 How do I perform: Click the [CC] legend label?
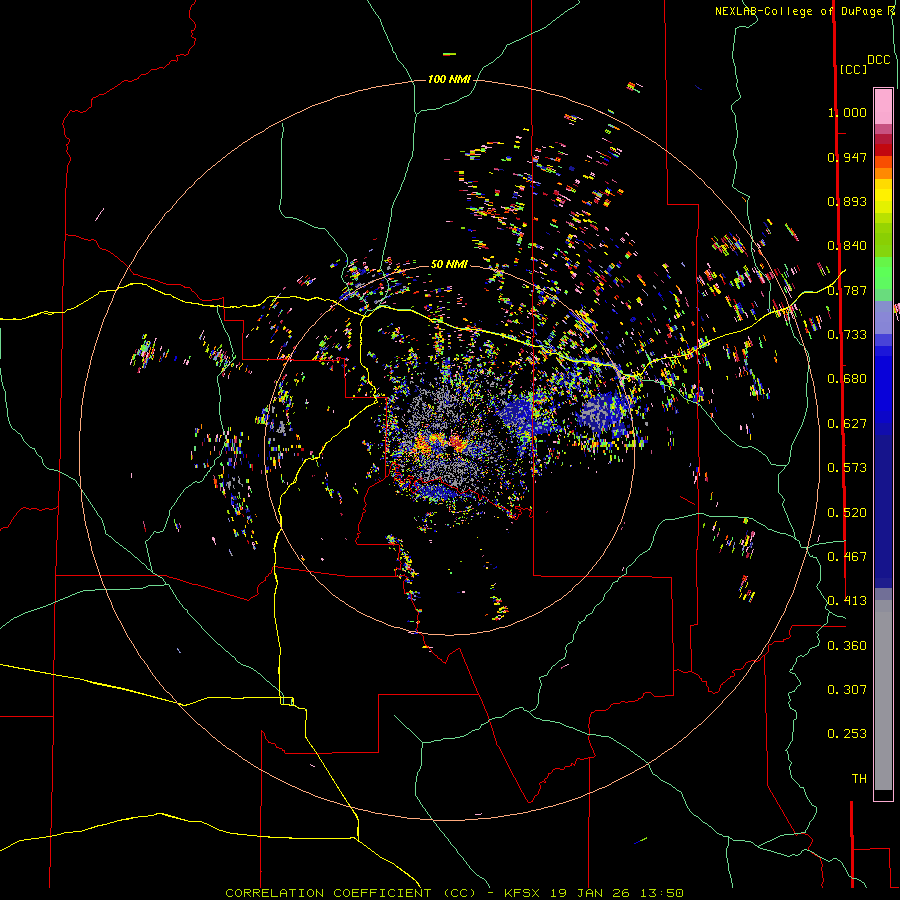tap(853, 69)
